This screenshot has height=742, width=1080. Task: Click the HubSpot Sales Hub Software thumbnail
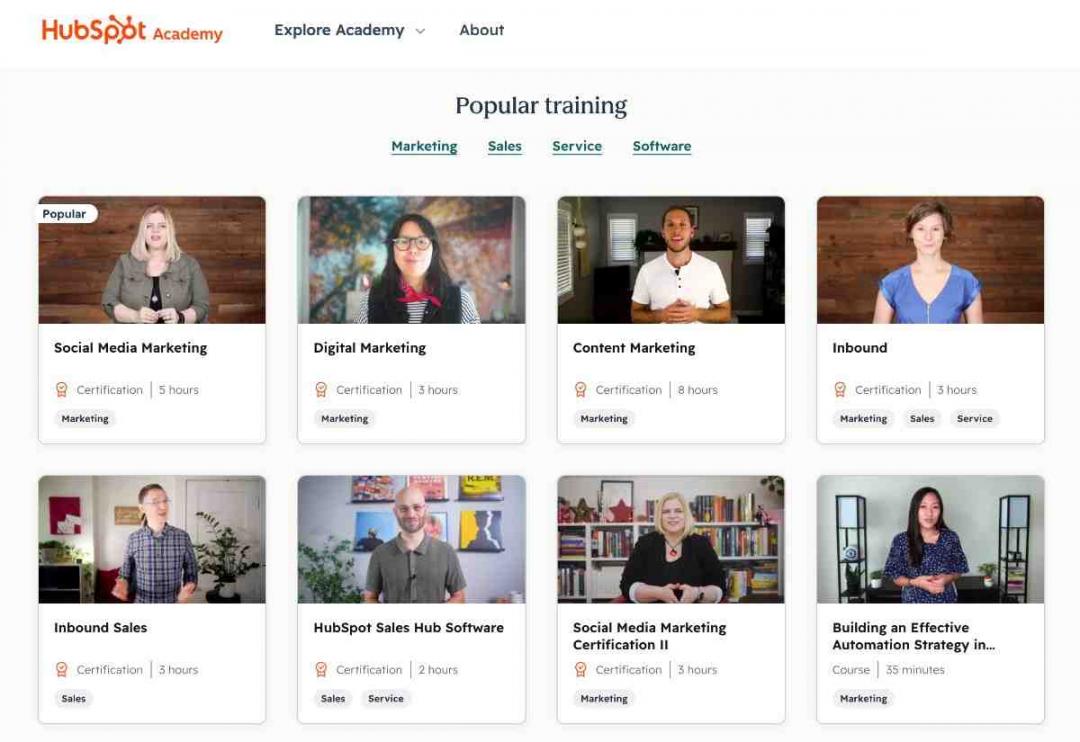[411, 539]
